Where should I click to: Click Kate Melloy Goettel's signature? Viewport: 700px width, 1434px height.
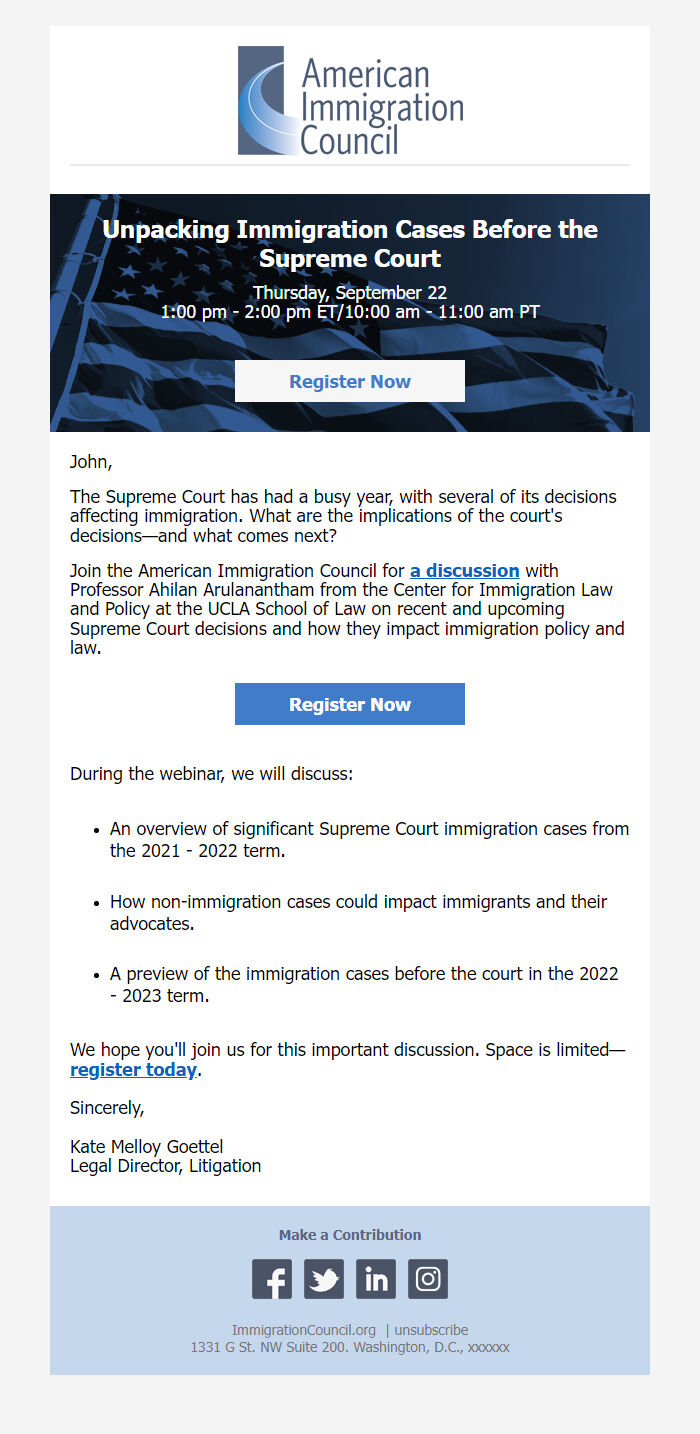tap(145, 1146)
